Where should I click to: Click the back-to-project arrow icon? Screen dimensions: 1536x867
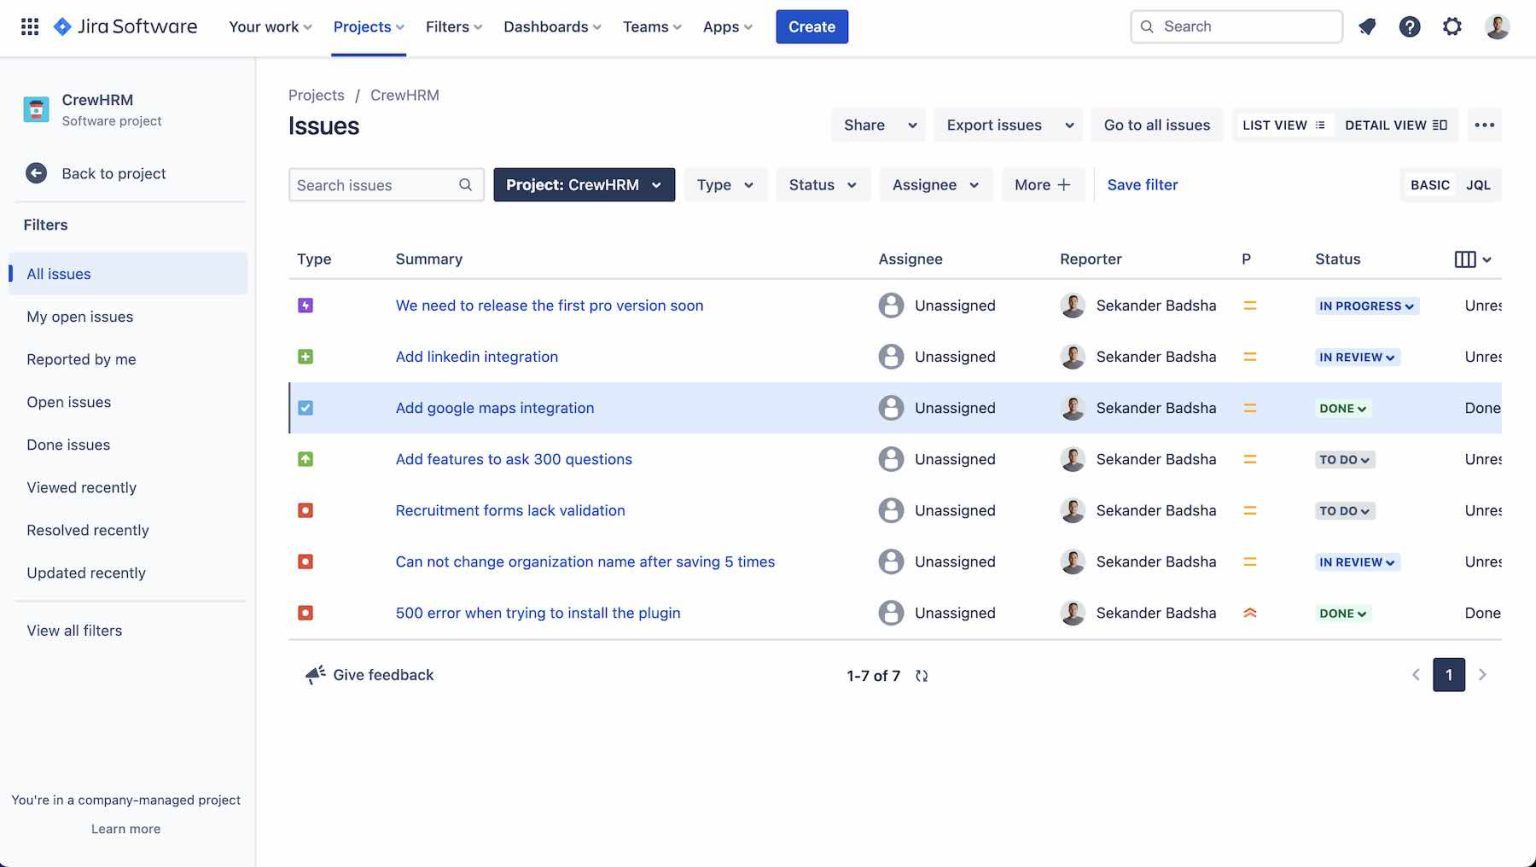point(36,172)
